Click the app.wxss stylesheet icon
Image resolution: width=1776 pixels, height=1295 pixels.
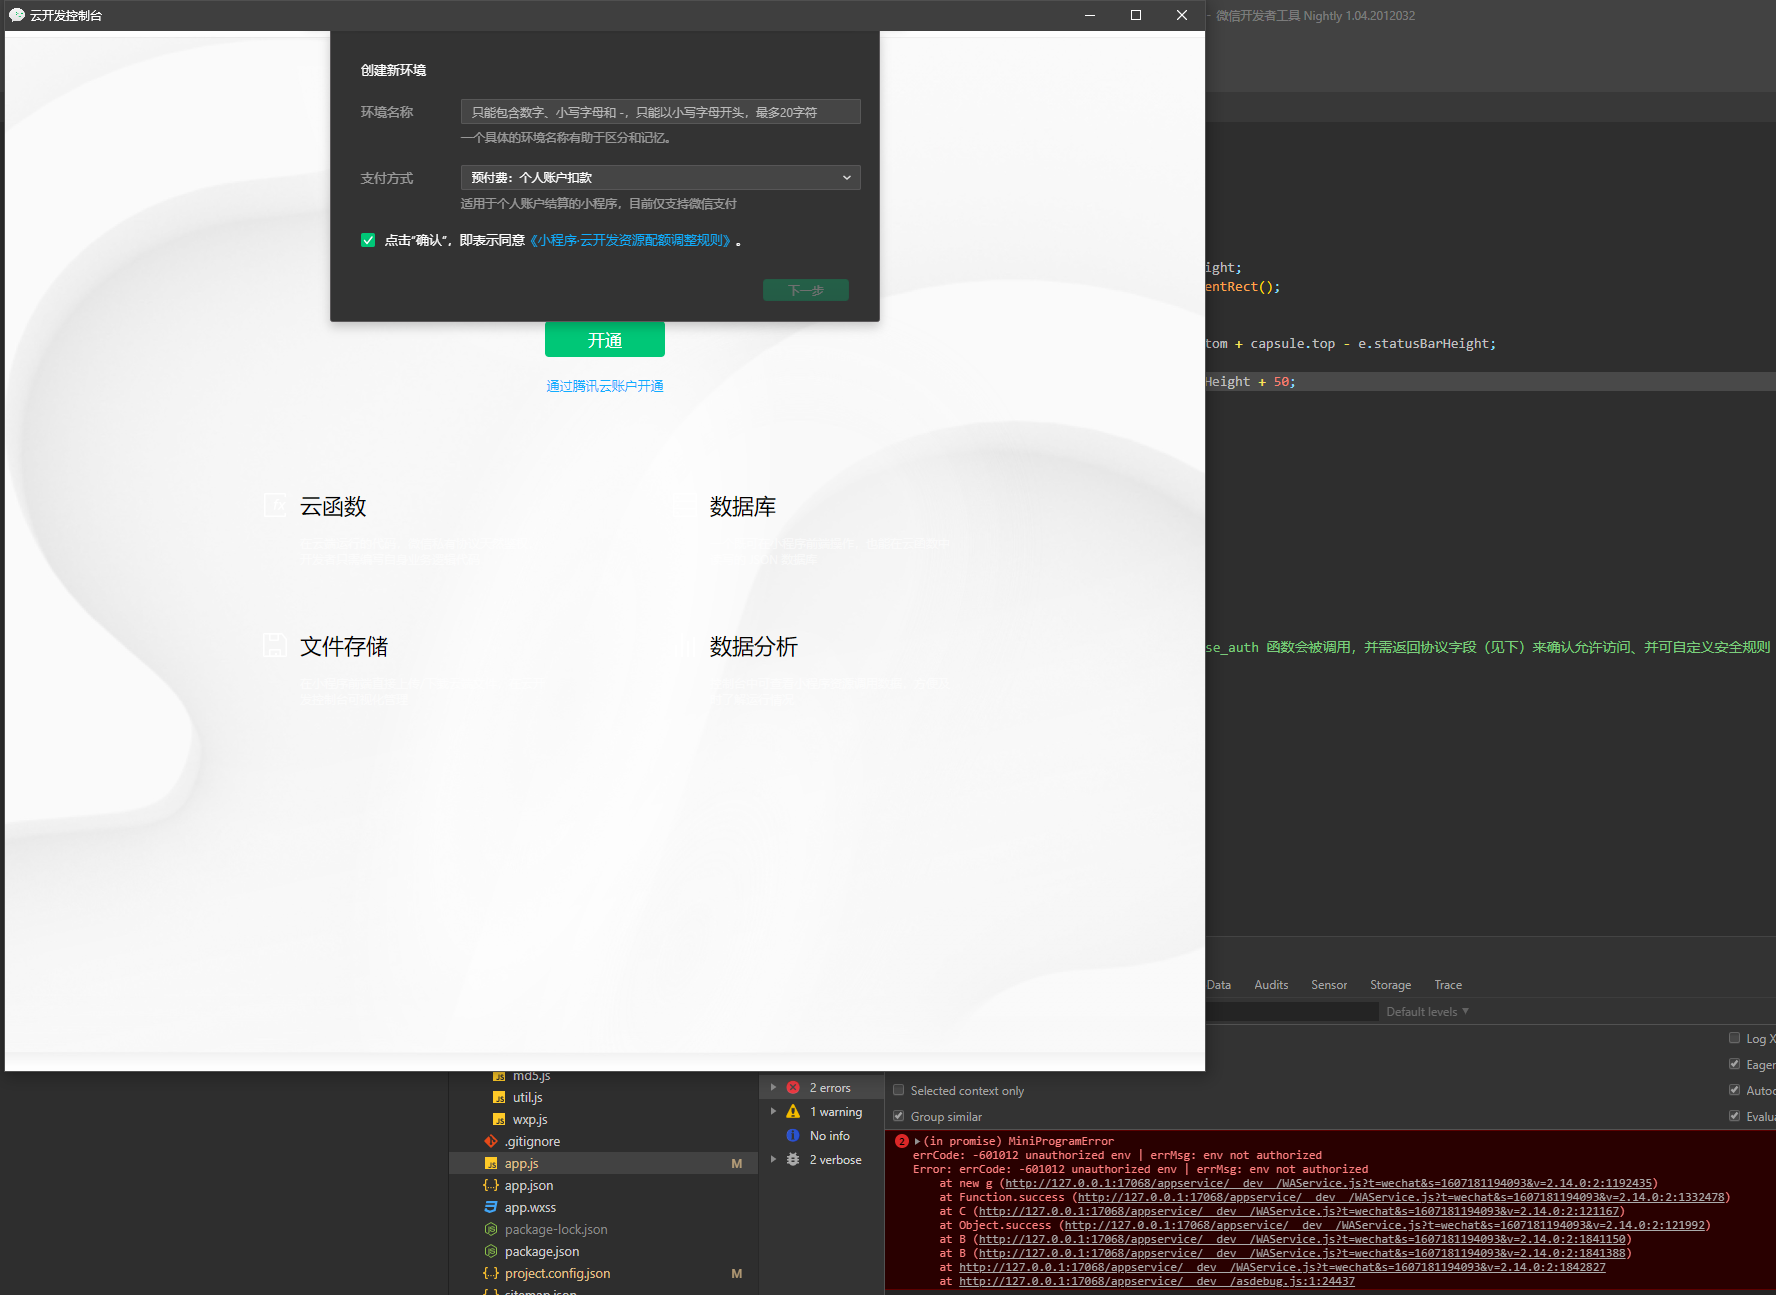point(491,1208)
